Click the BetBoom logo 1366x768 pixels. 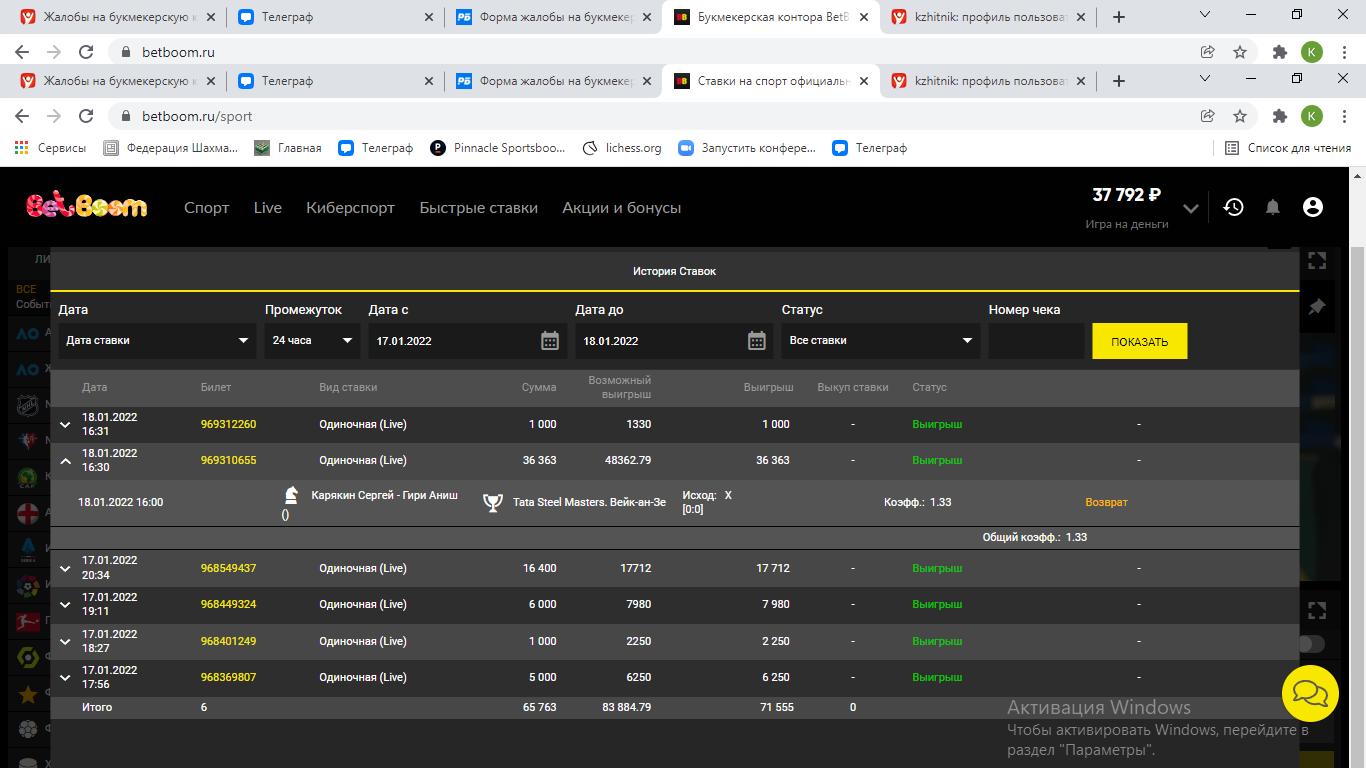point(87,207)
